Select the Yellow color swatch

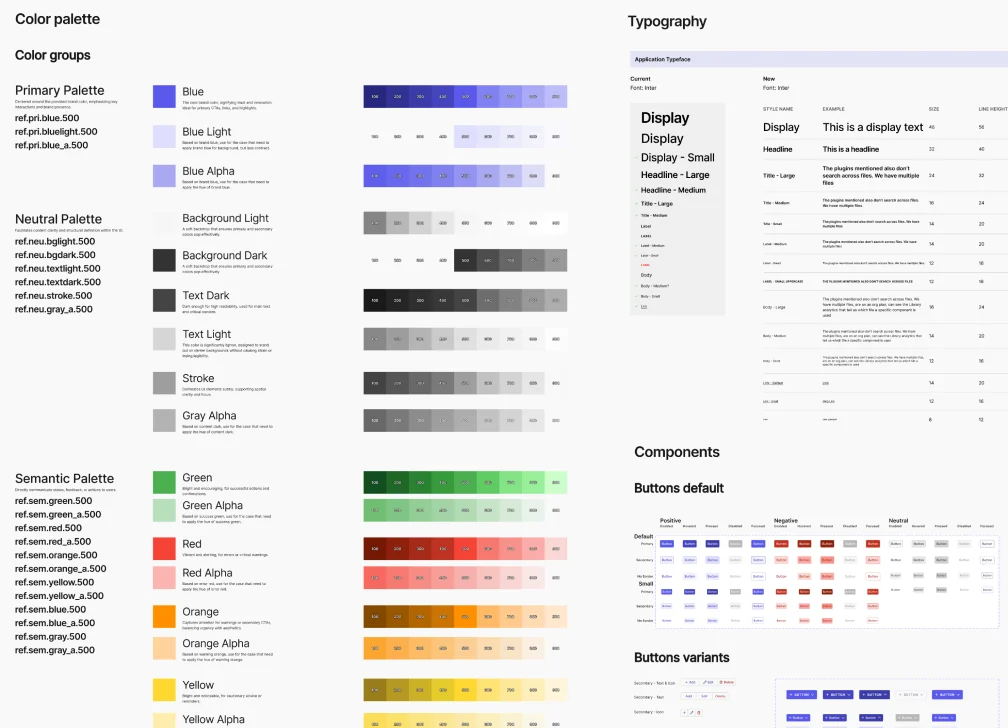(x=164, y=689)
